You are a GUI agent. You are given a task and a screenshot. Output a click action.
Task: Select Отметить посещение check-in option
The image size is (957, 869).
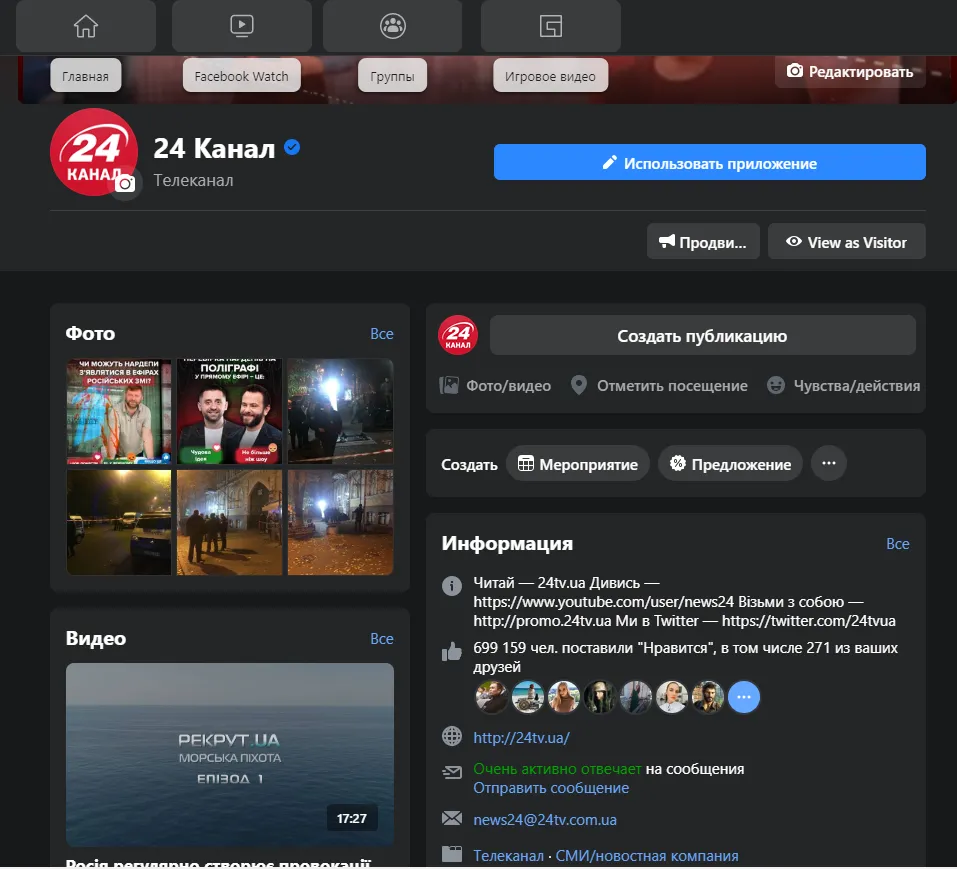[659, 385]
